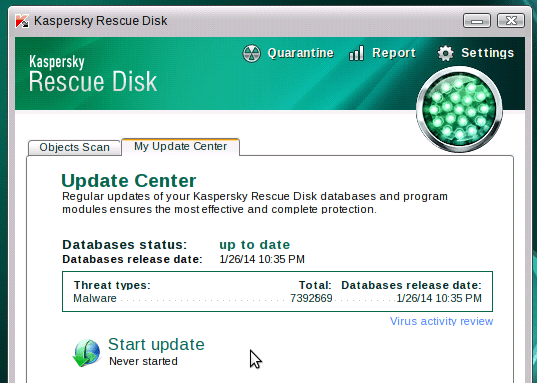537x383 pixels.
Task: Open the Report bar chart icon
Action: pyautogui.click(x=356, y=53)
